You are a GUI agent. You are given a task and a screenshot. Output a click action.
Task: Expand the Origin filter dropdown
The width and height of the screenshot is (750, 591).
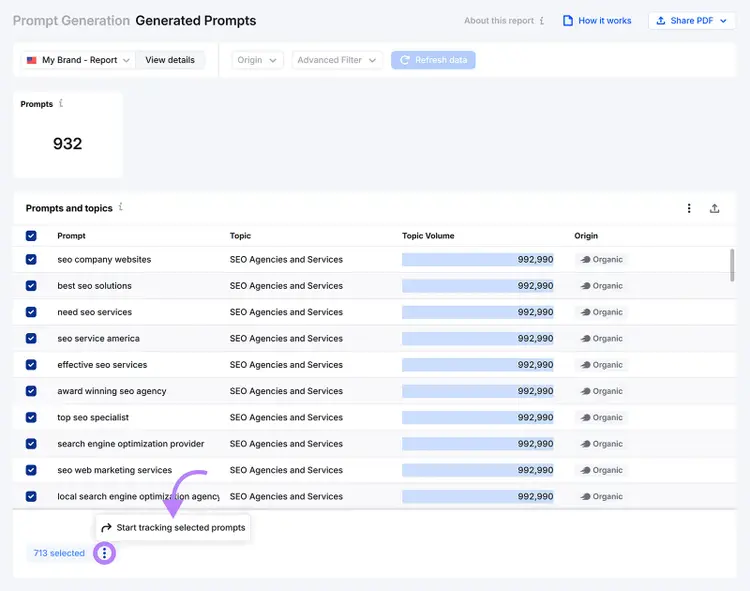click(257, 60)
